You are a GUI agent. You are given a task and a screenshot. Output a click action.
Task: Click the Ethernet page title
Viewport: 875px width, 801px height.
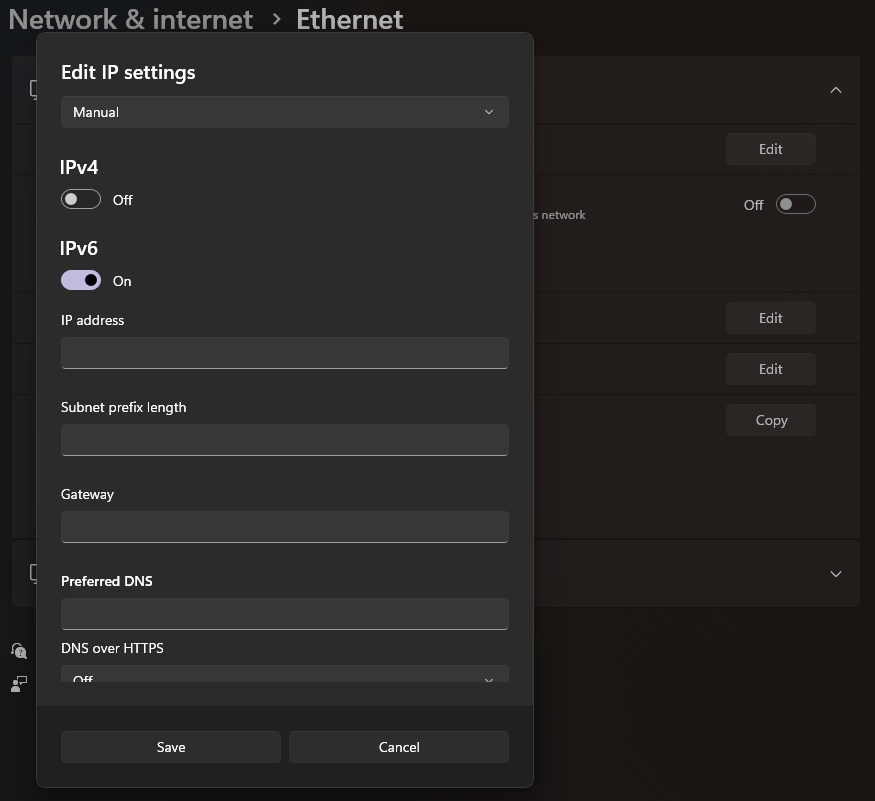coord(350,19)
